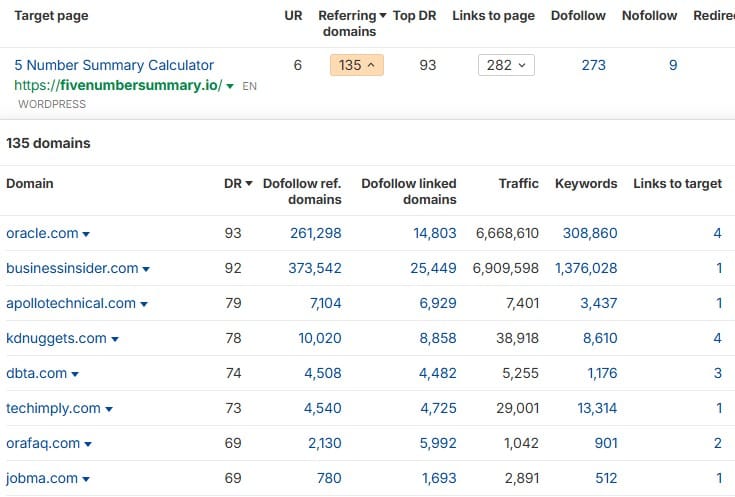735x497 pixels.
Task: Click the 9 nofollow links count
Action: (x=673, y=65)
